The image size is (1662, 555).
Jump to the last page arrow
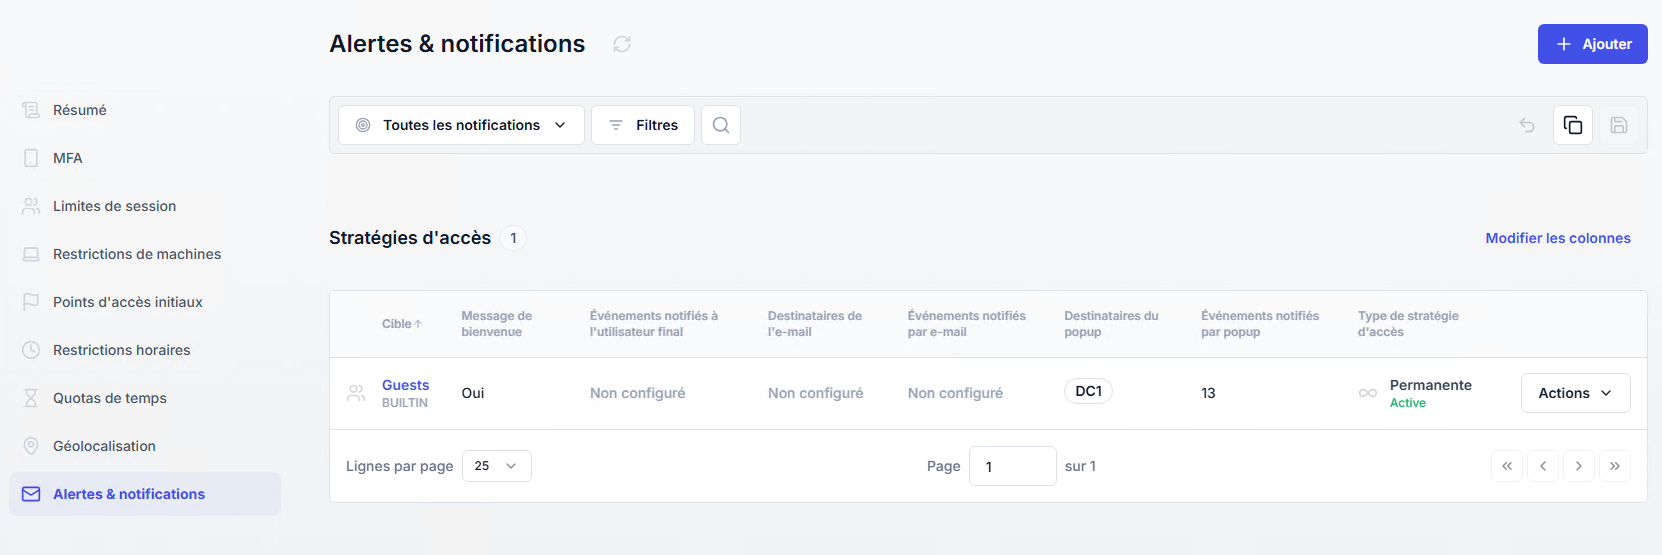(1615, 466)
